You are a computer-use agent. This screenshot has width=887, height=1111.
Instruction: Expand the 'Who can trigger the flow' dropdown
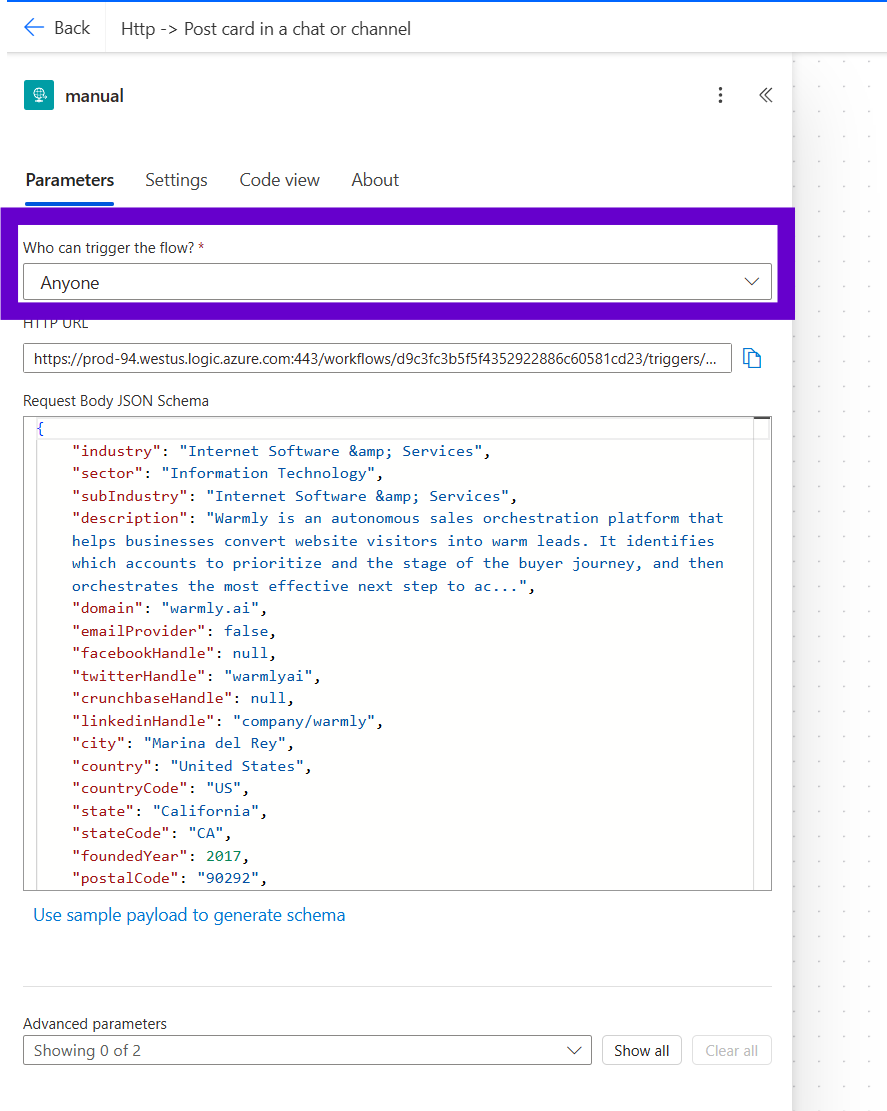point(396,282)
